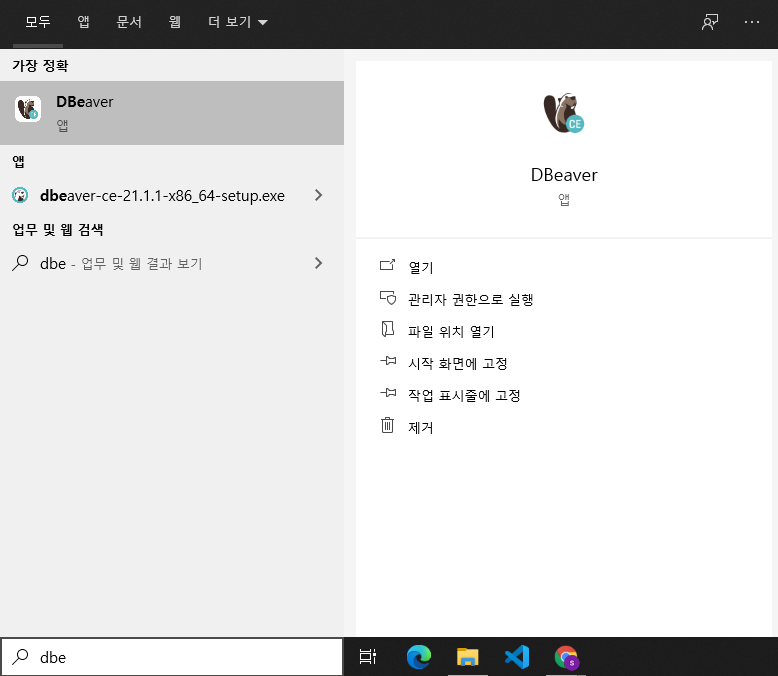778x676 pixels.
Task: Open Task View on taskbar
Action: click(368, 657)
